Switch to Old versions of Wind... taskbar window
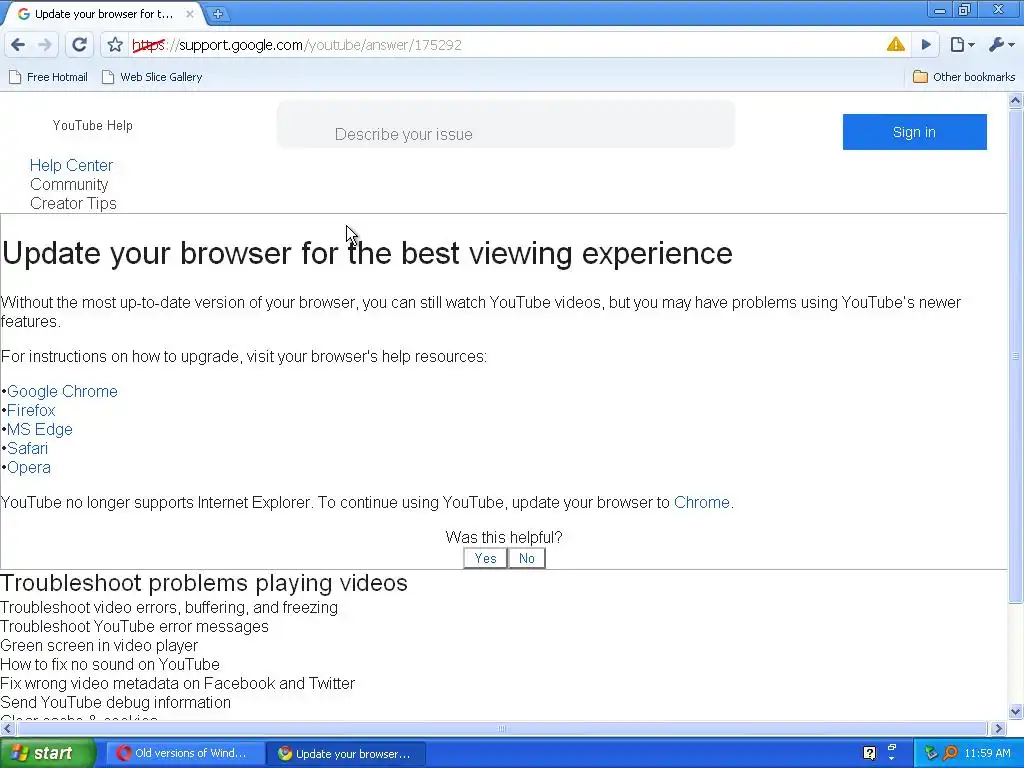This screenshot has height=768, width=1024. (185, 753)
